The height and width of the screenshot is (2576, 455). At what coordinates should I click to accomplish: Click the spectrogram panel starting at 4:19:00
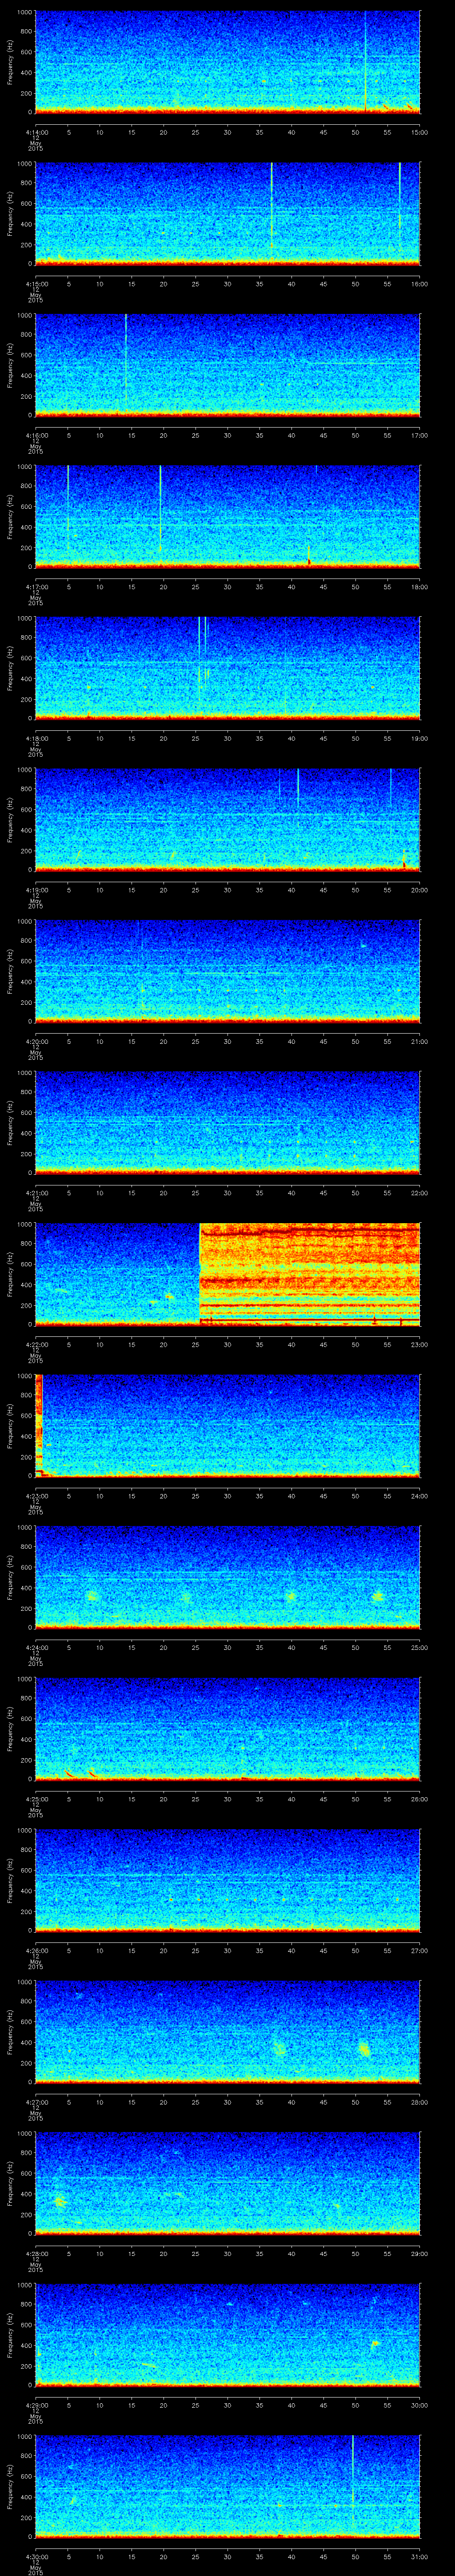[x=227, y=821]
